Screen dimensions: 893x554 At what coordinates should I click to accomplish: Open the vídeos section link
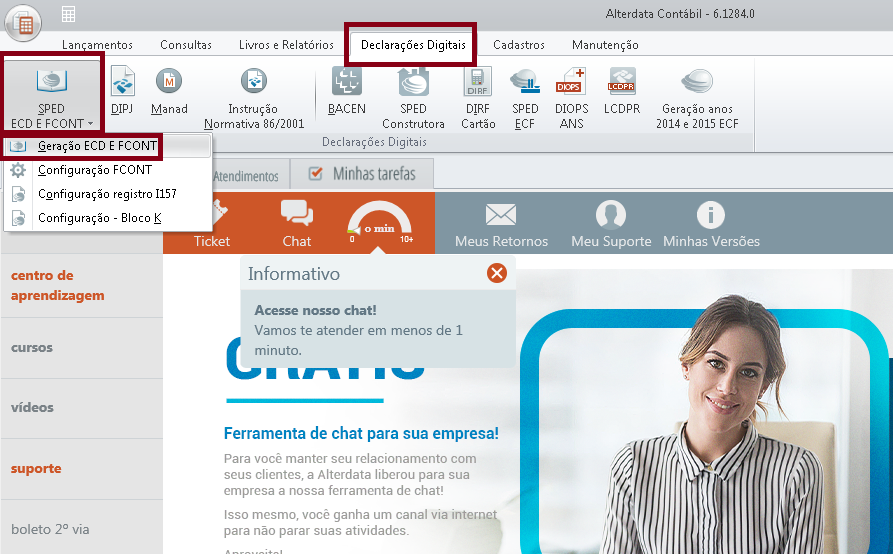[x=32, y=407]
